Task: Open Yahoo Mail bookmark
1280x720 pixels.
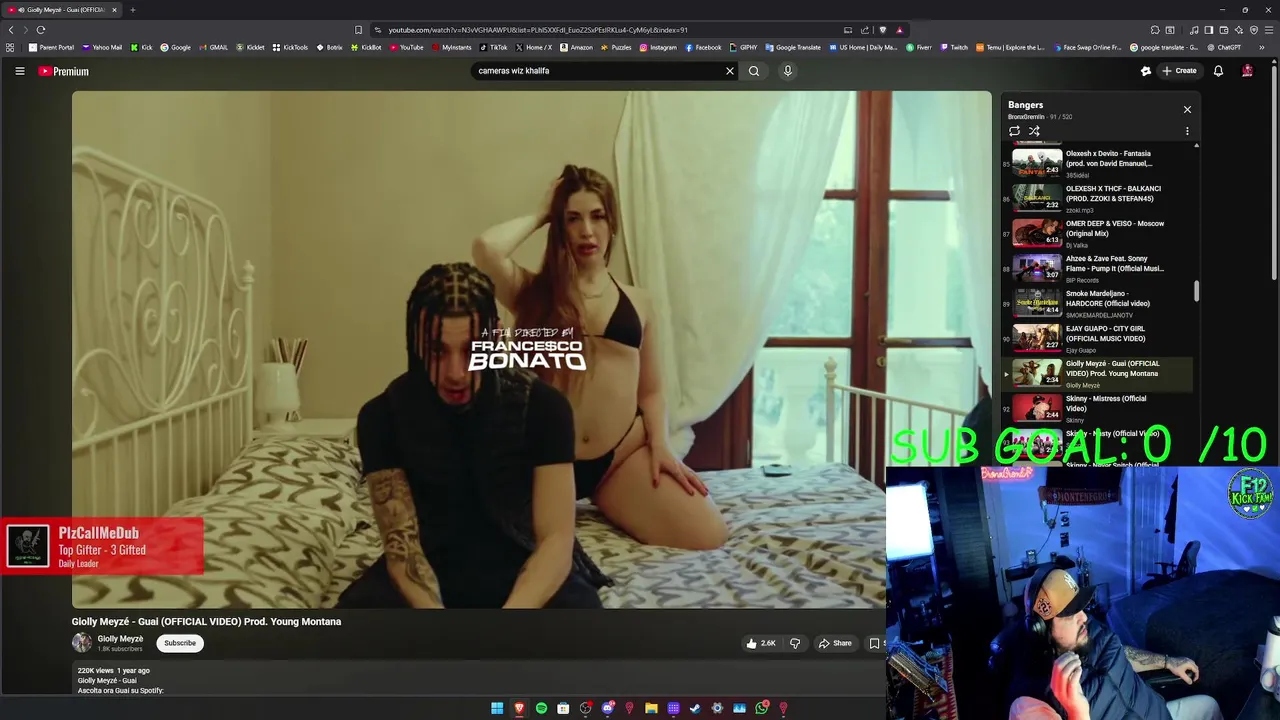Action: click(102, 47)
